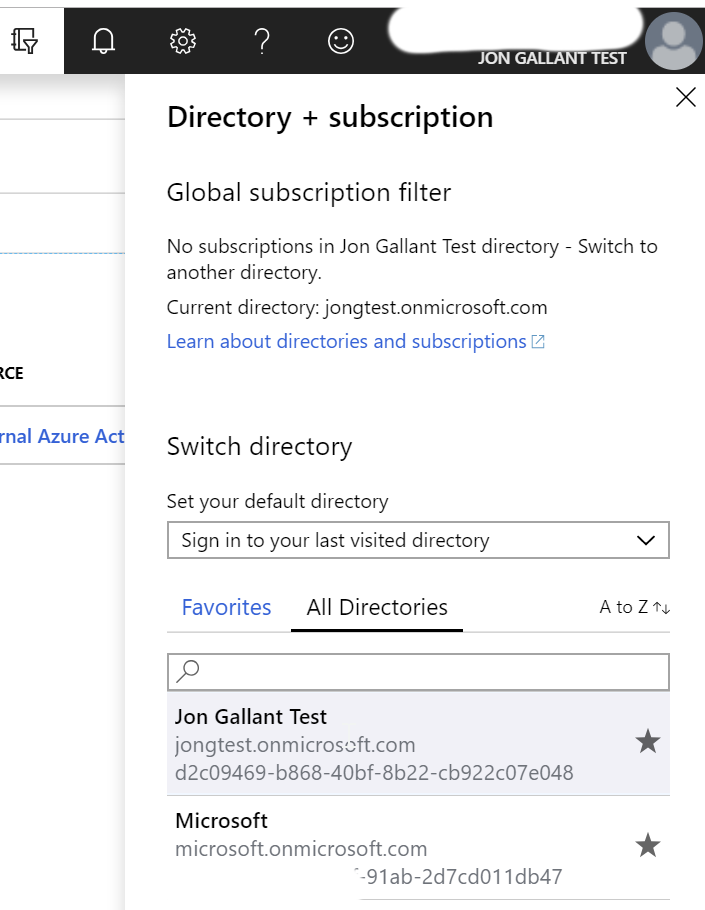
Task: Expand the Set your default directory dropdown
Action: [x=418, y=540]
